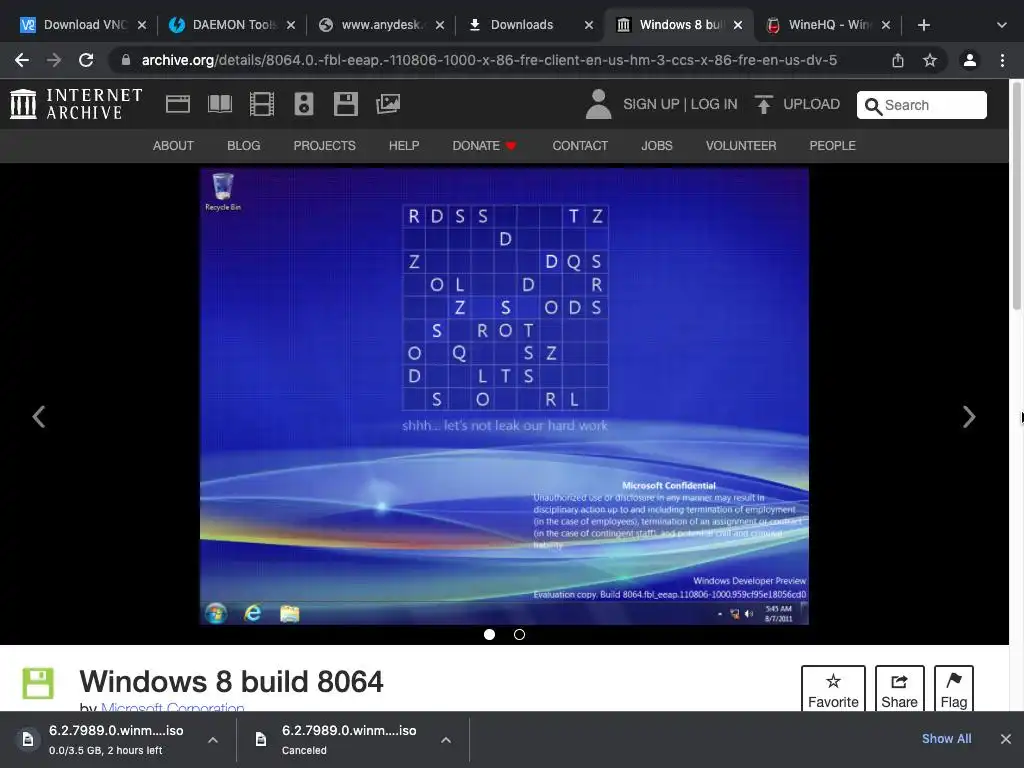Click the address bar URL

[x=489, y=60]
